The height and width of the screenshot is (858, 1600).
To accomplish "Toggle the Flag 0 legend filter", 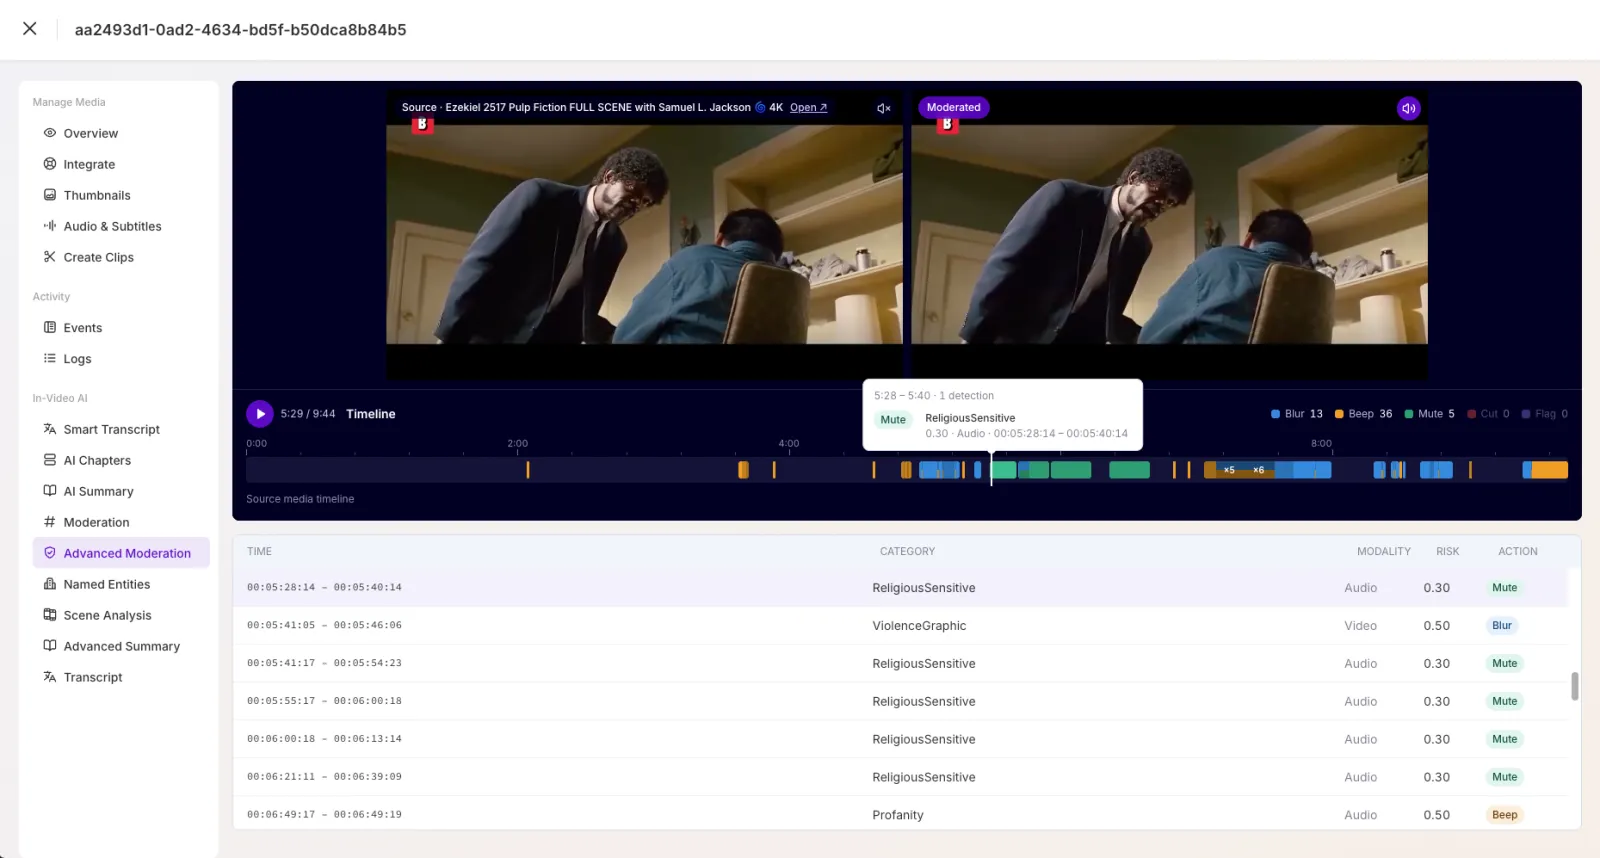I will point(1545,414).
